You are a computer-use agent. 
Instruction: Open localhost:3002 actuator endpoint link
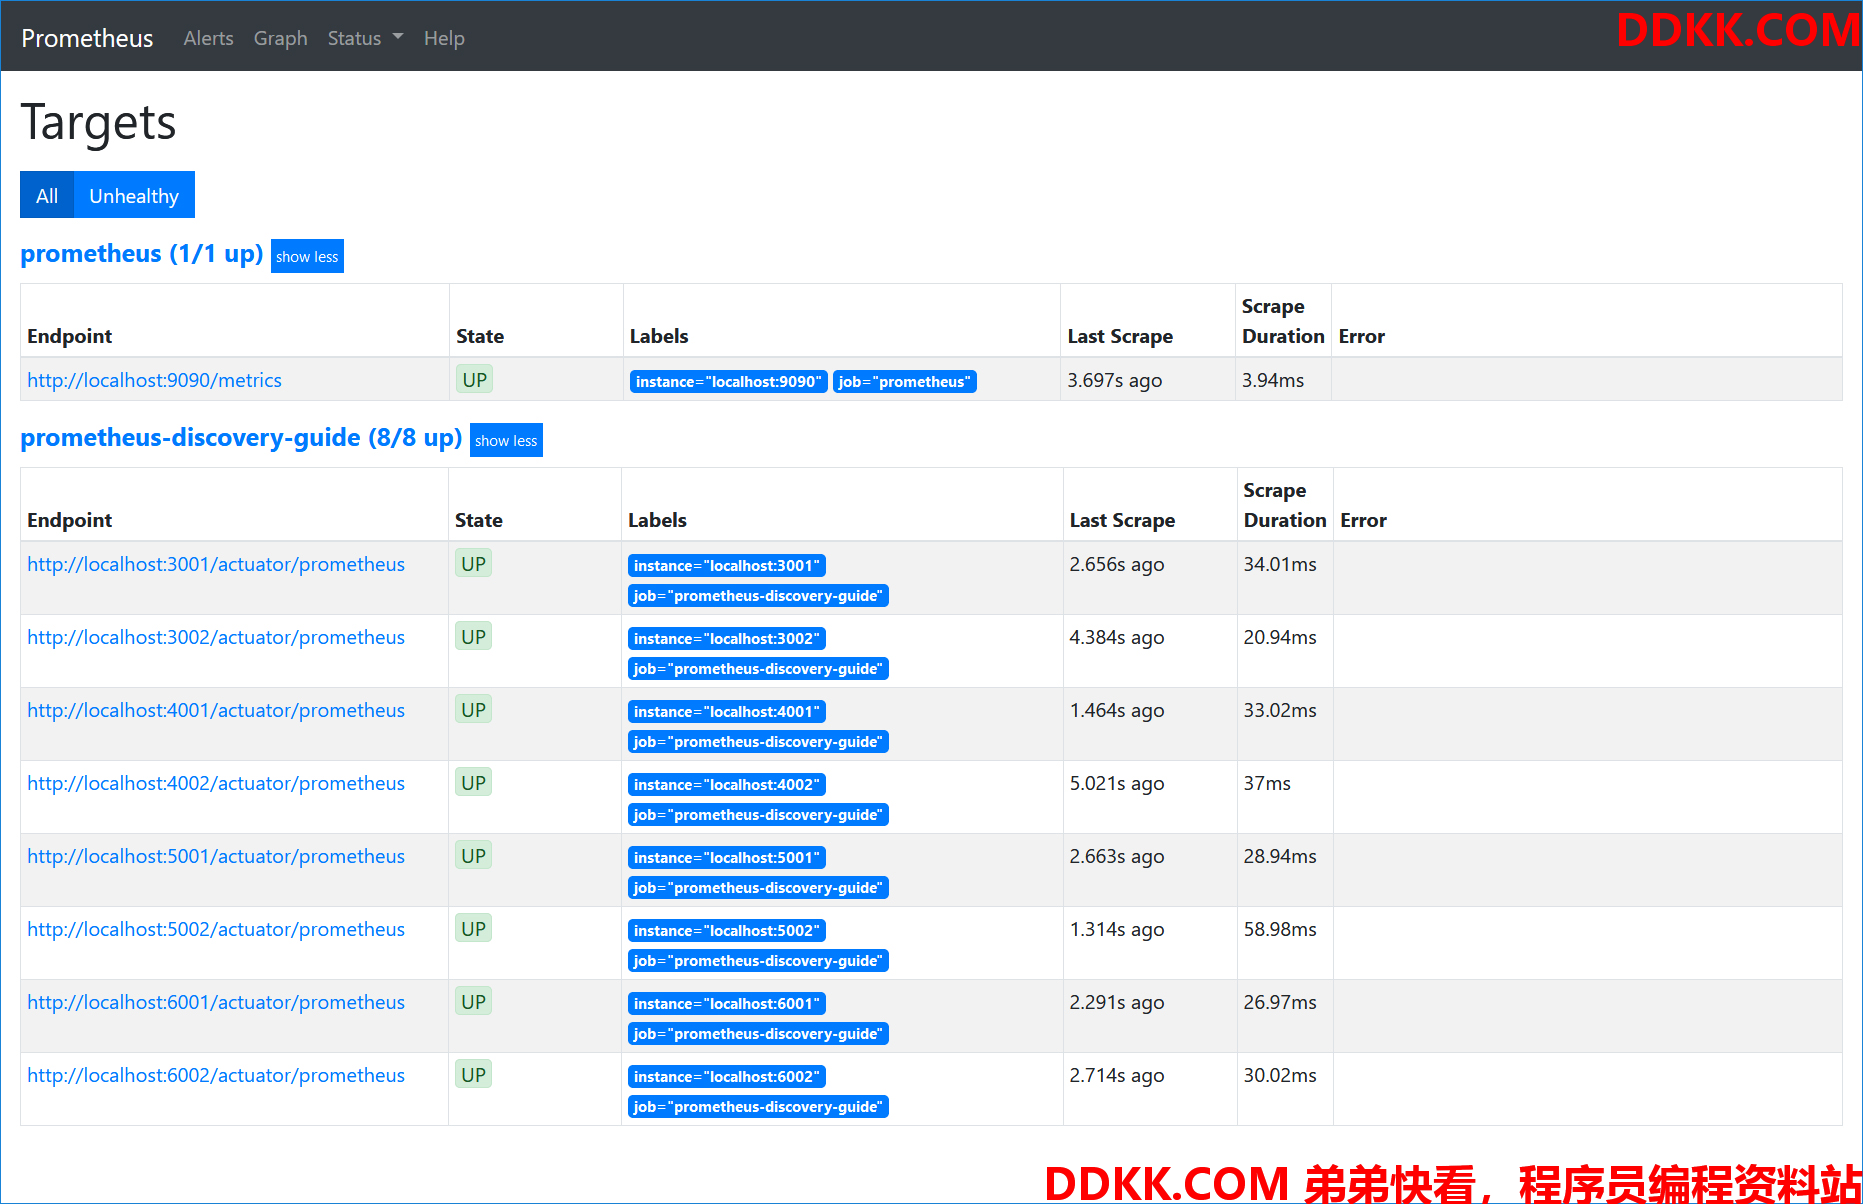click(x=216, y=637)
